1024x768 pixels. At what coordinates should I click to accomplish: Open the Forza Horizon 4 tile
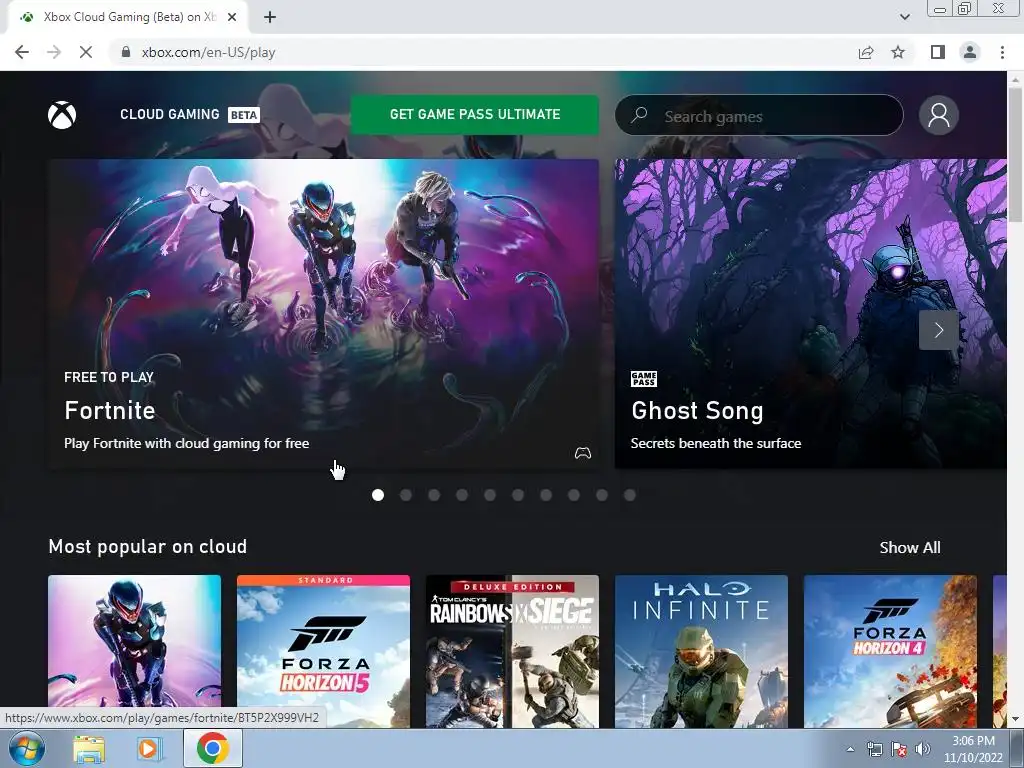coord(890,651)
